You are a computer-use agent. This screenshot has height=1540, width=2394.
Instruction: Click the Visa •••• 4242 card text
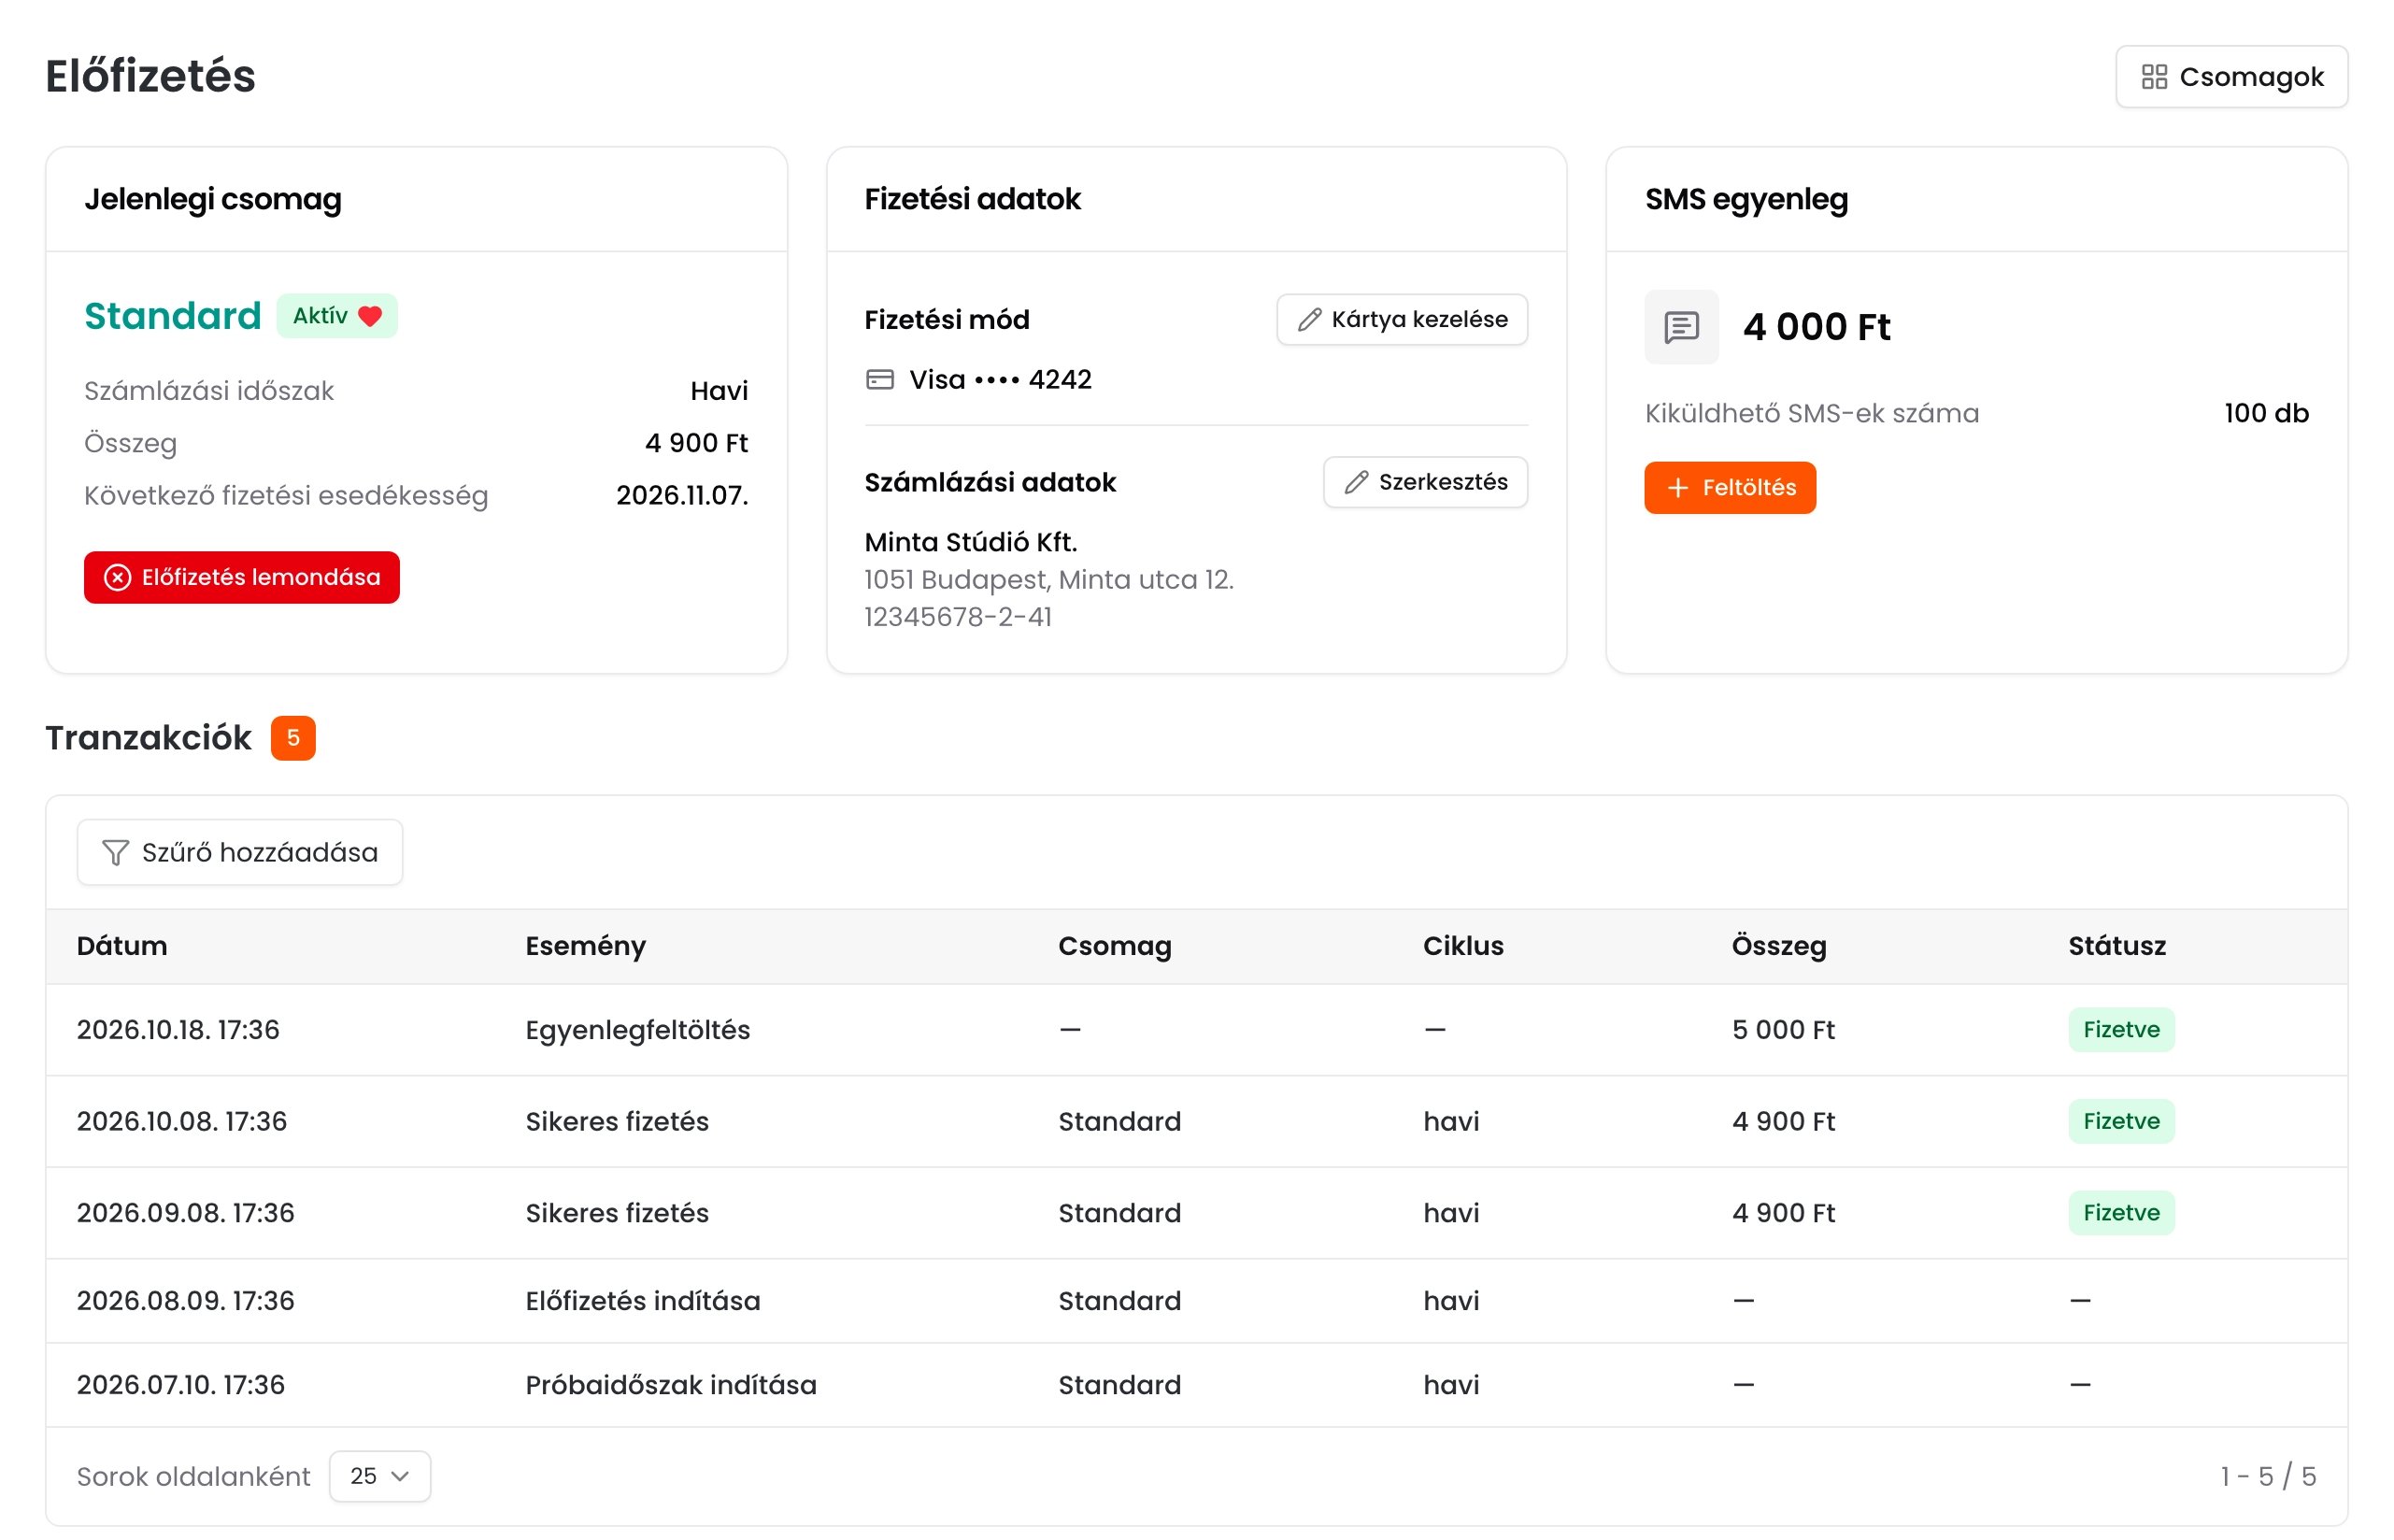1000,379
